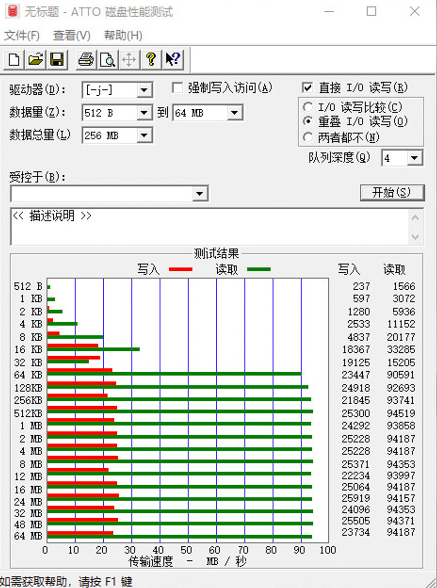437x588 pixels.
Task: Select 重叠 I/O 读写(O) radio option
Action: [308, 122]
